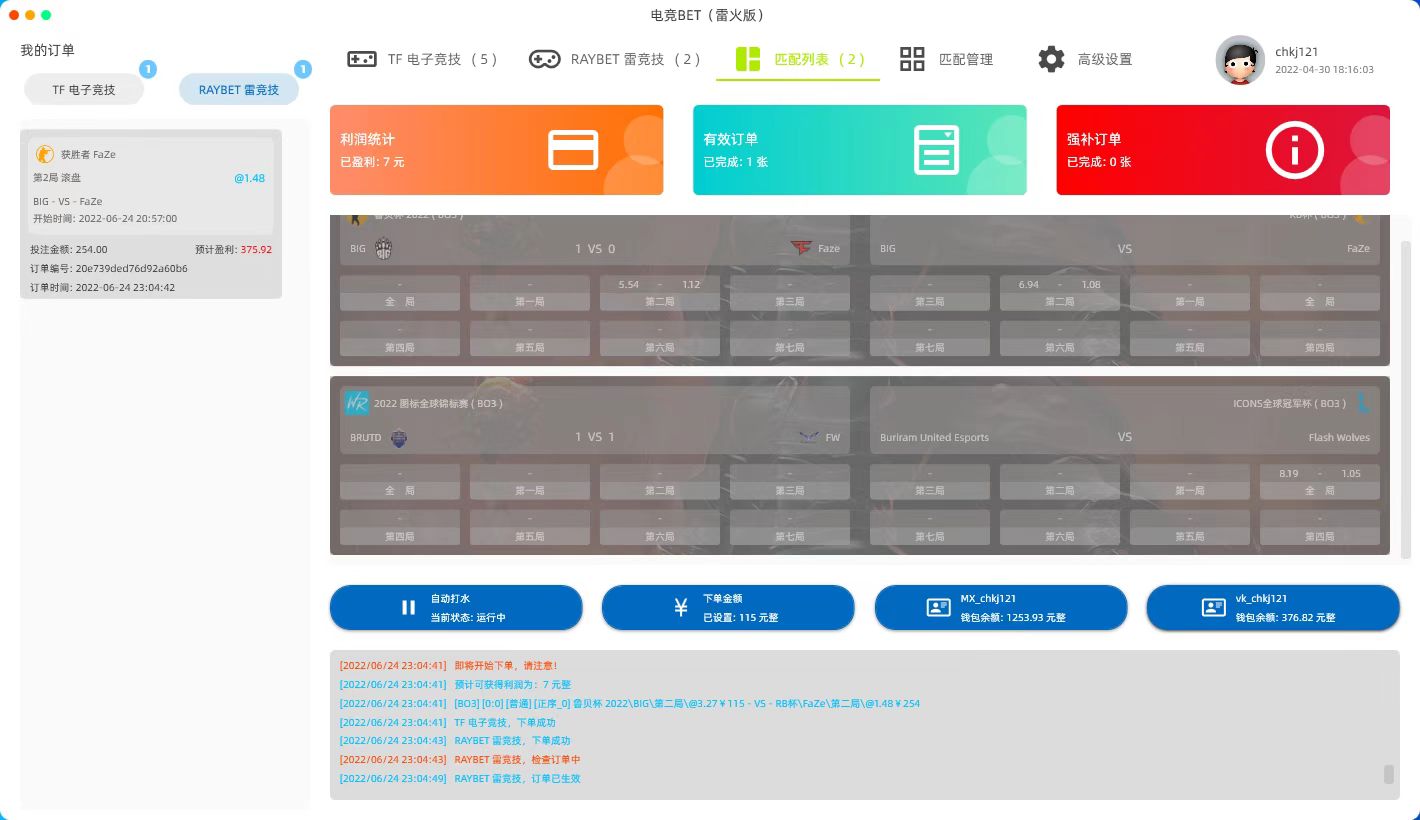Screen dimensions: 1420x820
Task: Click order number 20e739ded76d92a60b6
Action: pyautogui.click(x=131, y=269)
